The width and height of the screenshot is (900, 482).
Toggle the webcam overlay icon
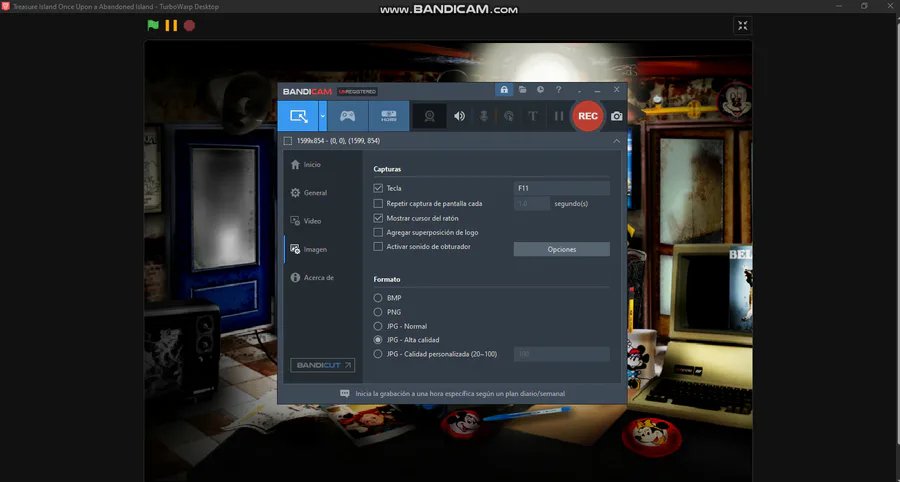(x=429, y=116)
